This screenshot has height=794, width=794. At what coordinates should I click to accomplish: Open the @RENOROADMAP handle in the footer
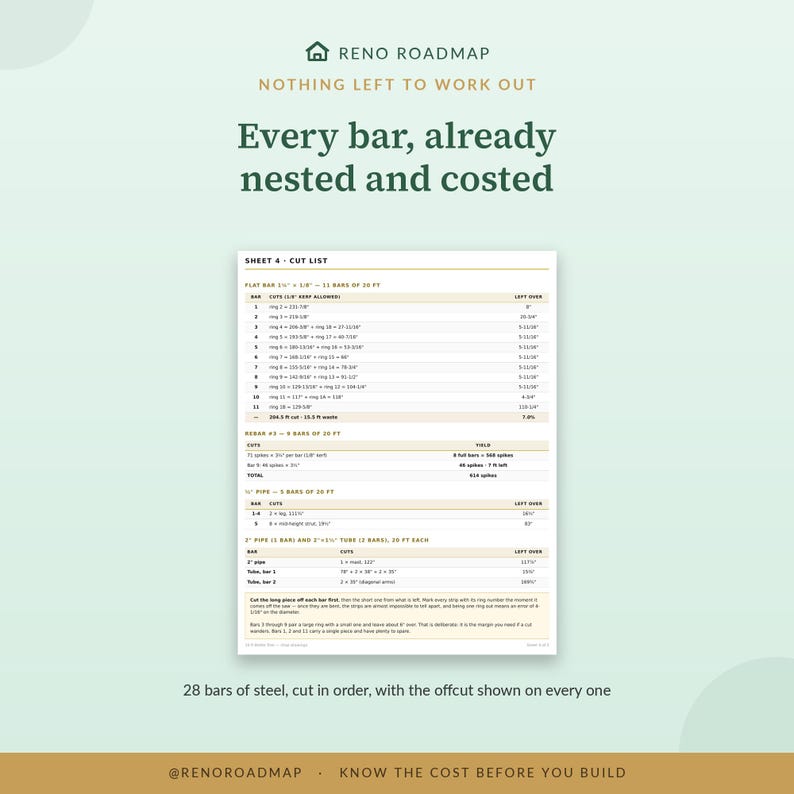(x=235, y=773)
